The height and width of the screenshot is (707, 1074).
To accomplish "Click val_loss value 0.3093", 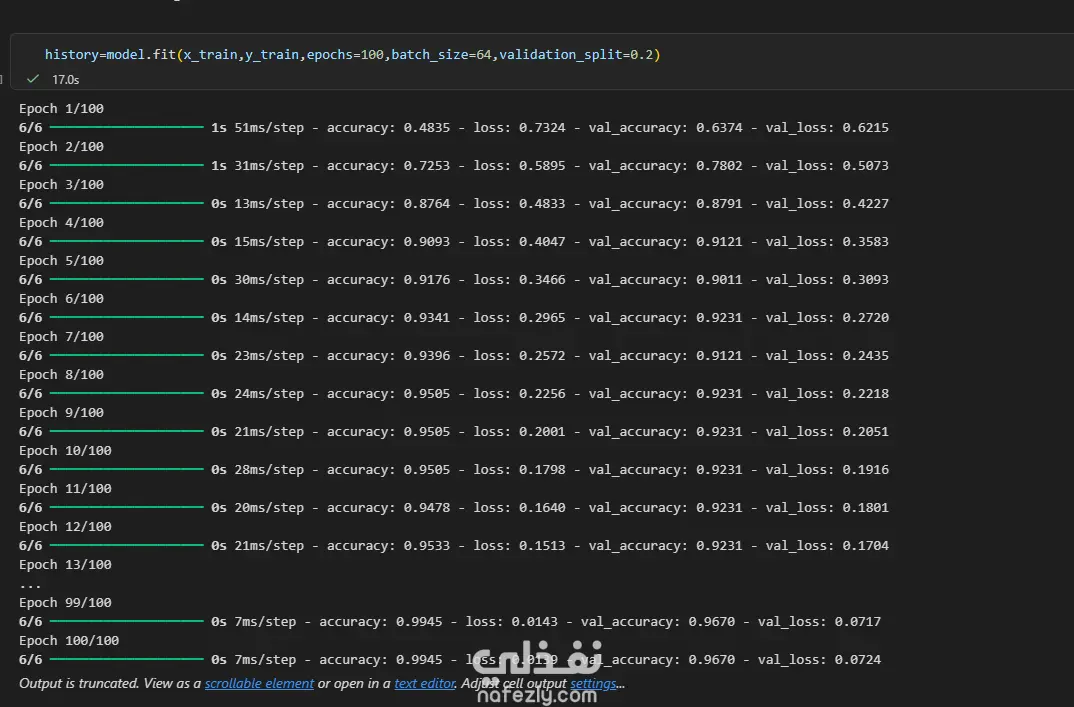I will point(865,280).
